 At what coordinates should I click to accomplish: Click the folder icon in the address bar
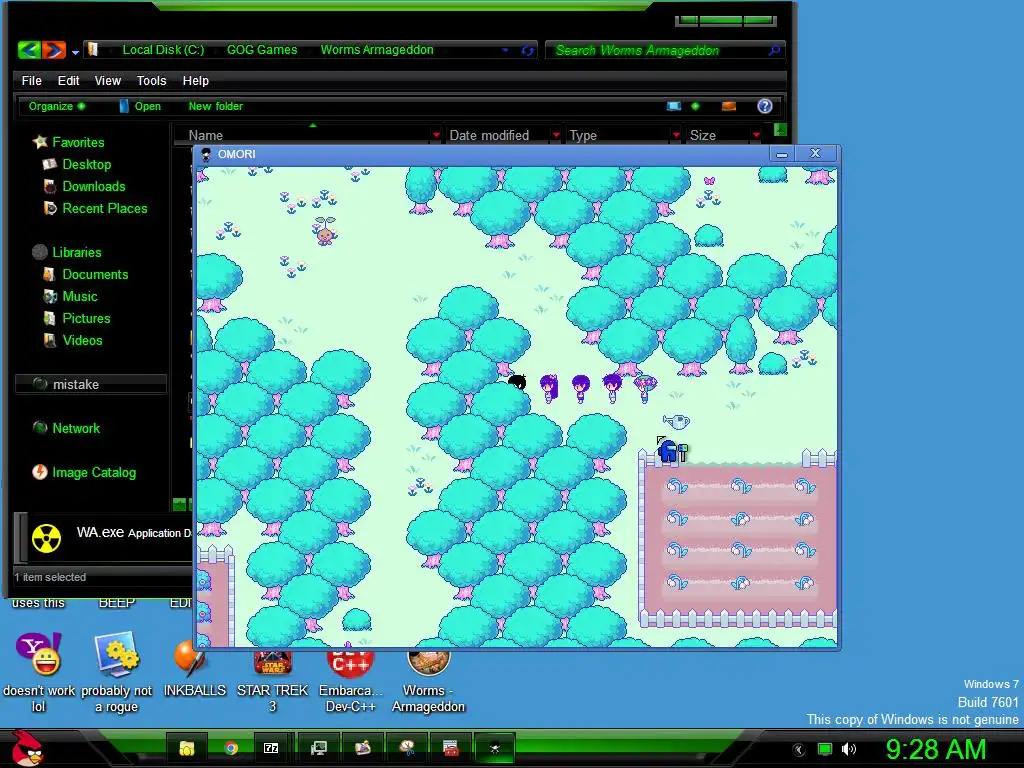(93, 50)
